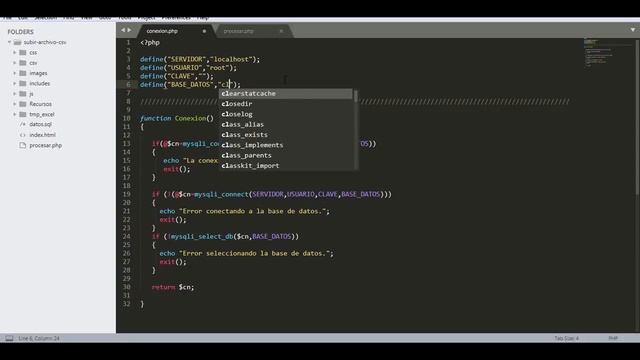Open the Selection menu

[x=45, y=18]
